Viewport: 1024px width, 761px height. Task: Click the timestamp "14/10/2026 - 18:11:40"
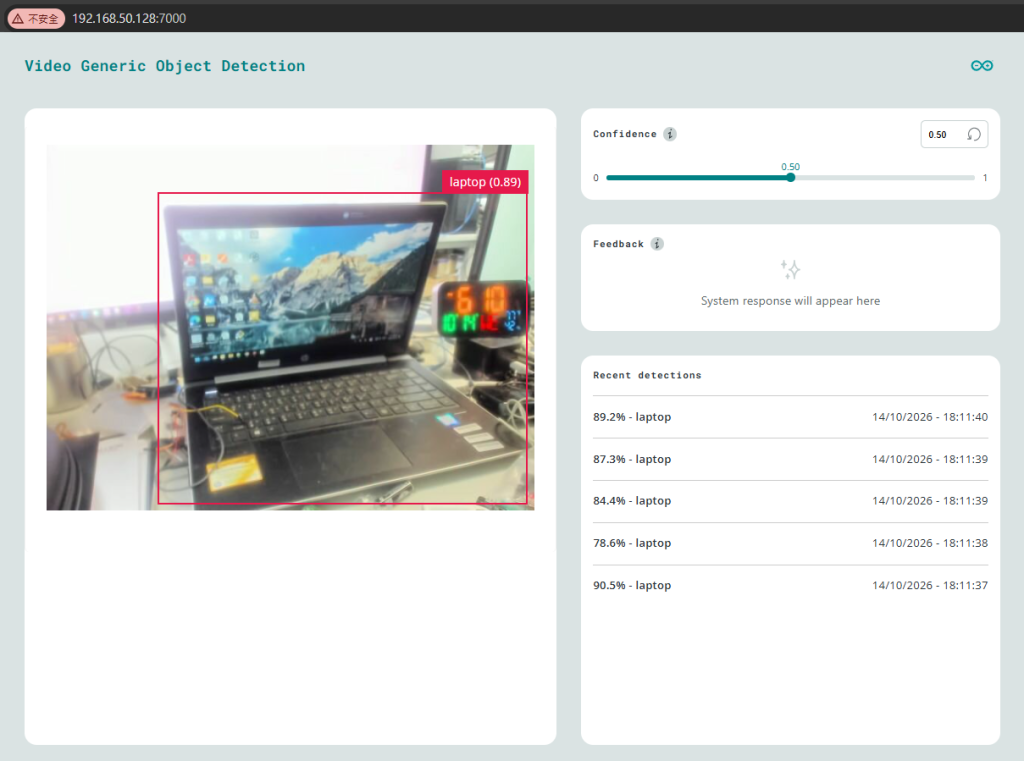click(x=930, y=417)
